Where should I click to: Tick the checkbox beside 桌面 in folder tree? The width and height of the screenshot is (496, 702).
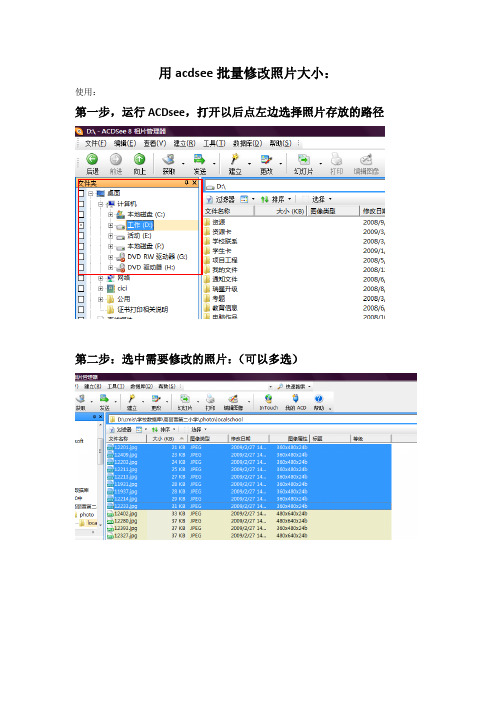[81, 193]
